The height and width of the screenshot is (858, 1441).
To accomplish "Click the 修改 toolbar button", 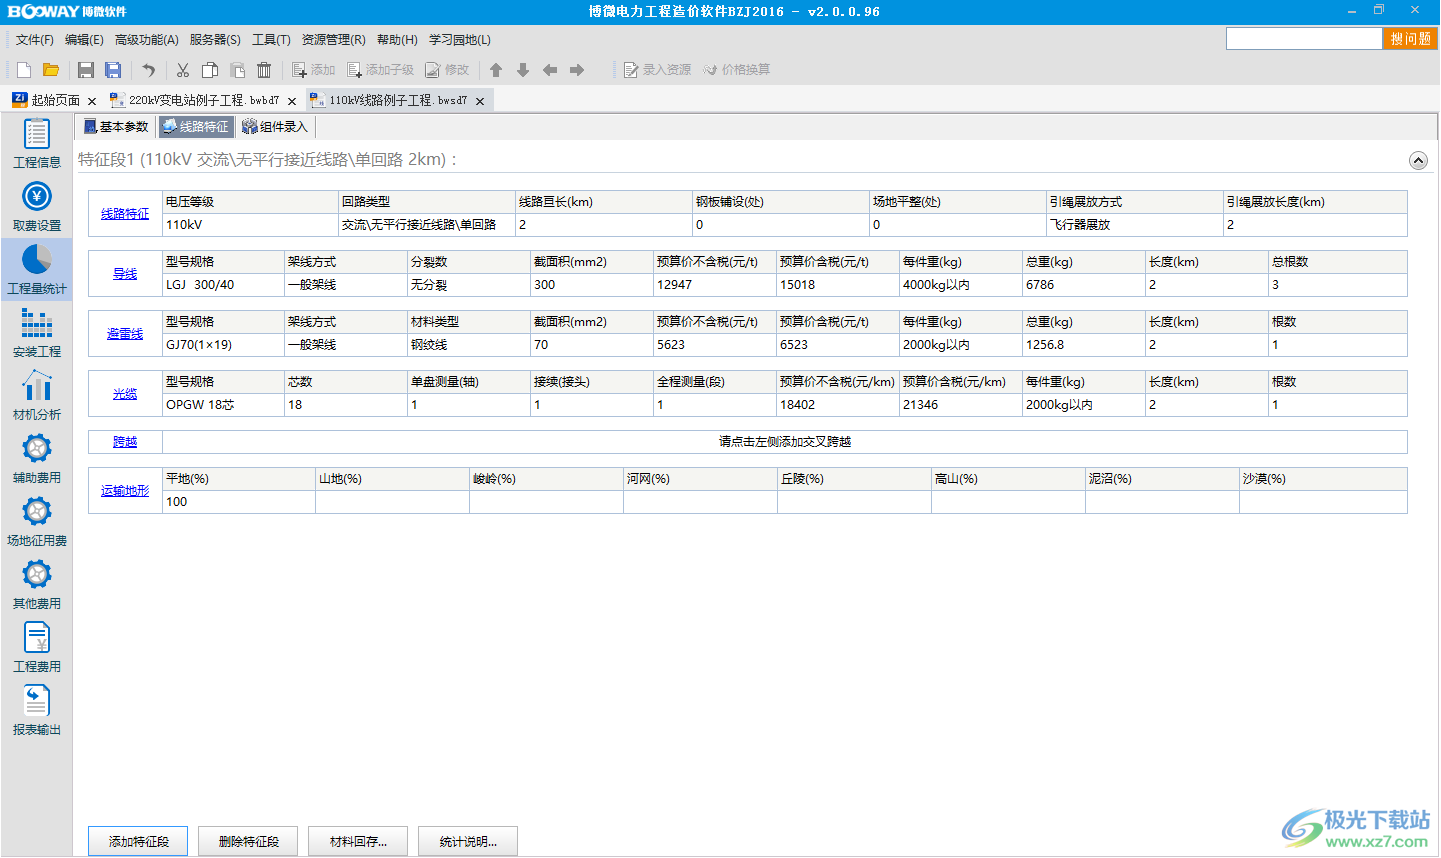I will coord(447,70).
